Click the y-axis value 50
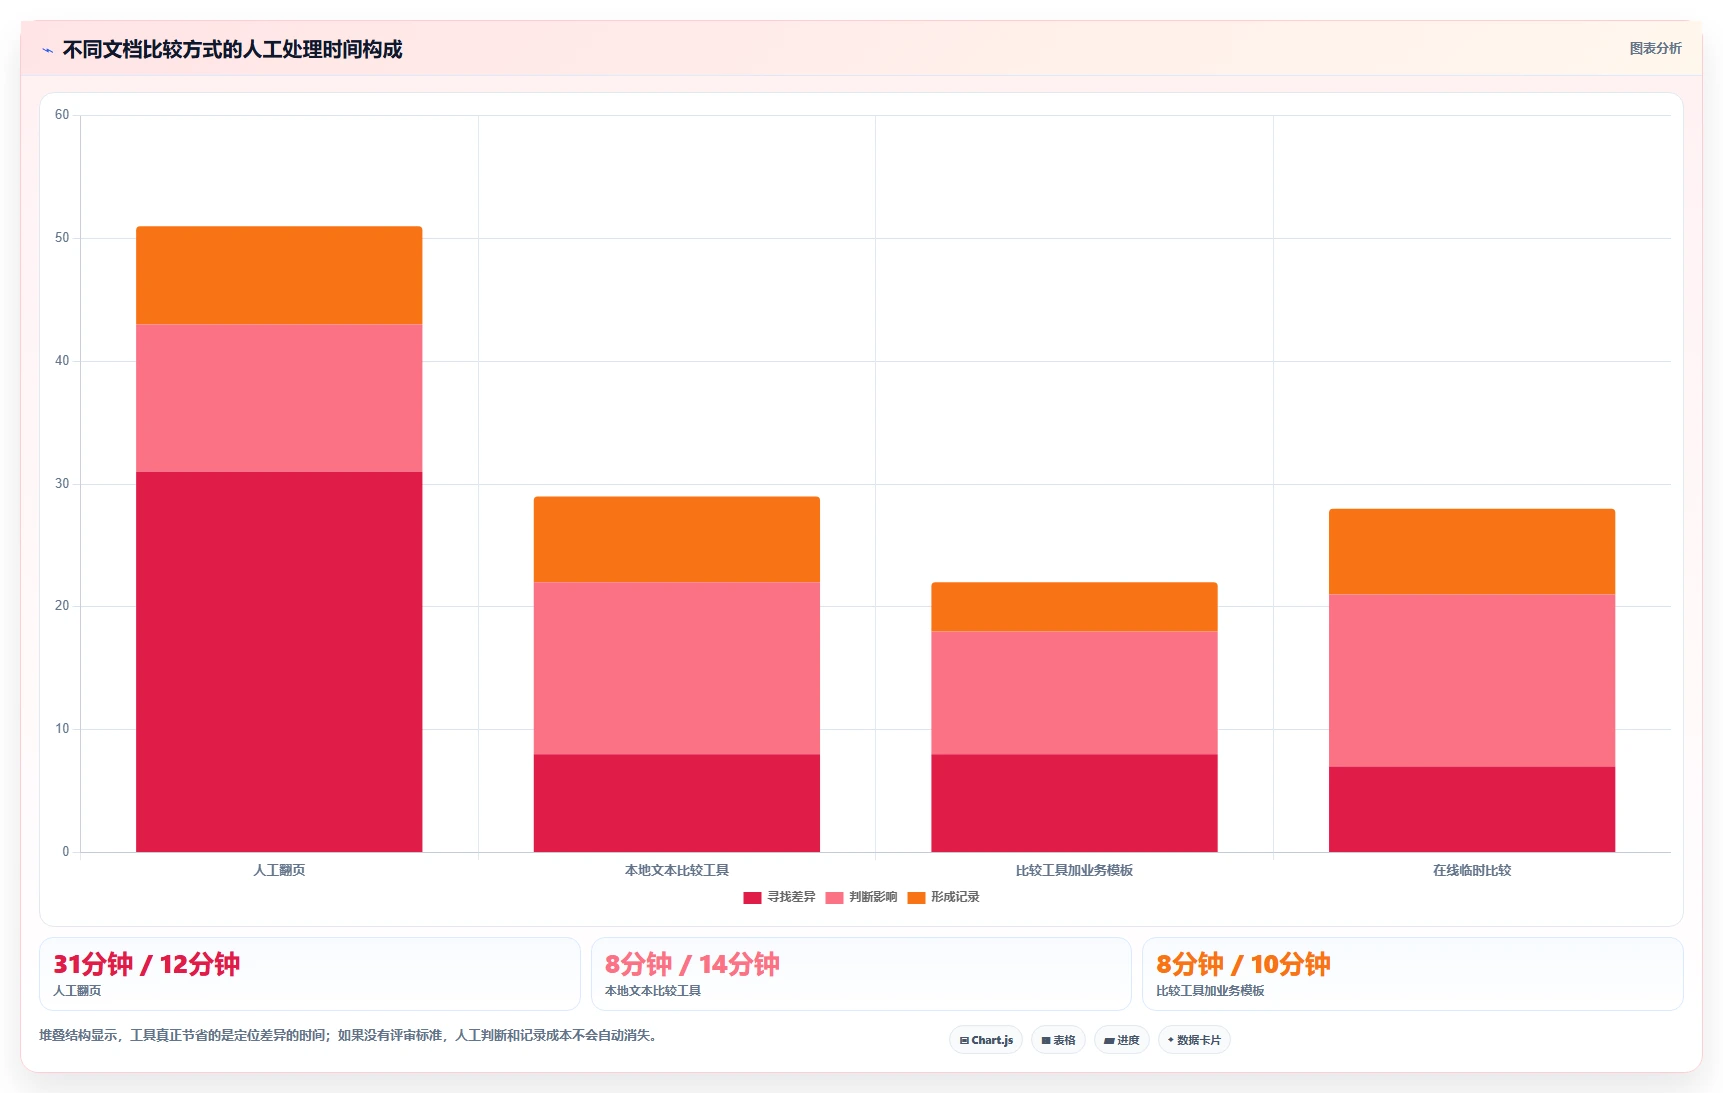1723x1093 pixels. [62, 238]
